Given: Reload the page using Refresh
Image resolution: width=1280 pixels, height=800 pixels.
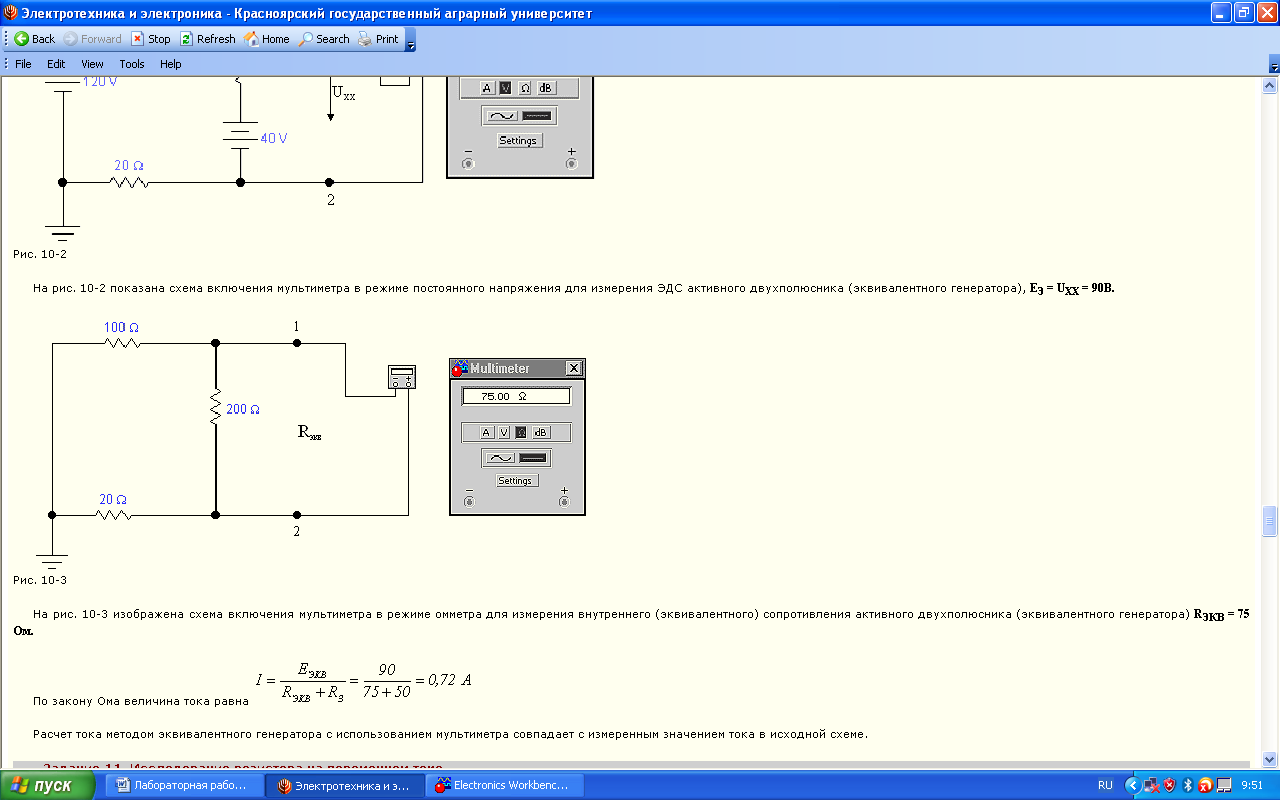Looking at the screenshot, I should 208,39.
